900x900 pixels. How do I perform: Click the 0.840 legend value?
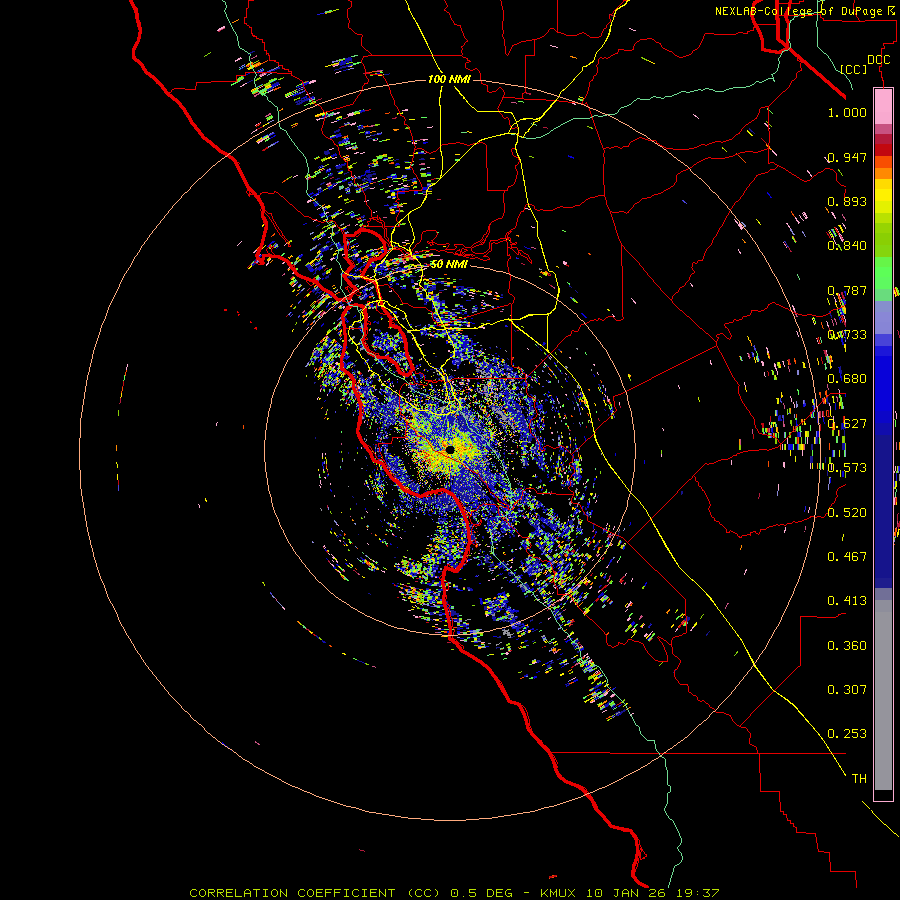[847, 246]
